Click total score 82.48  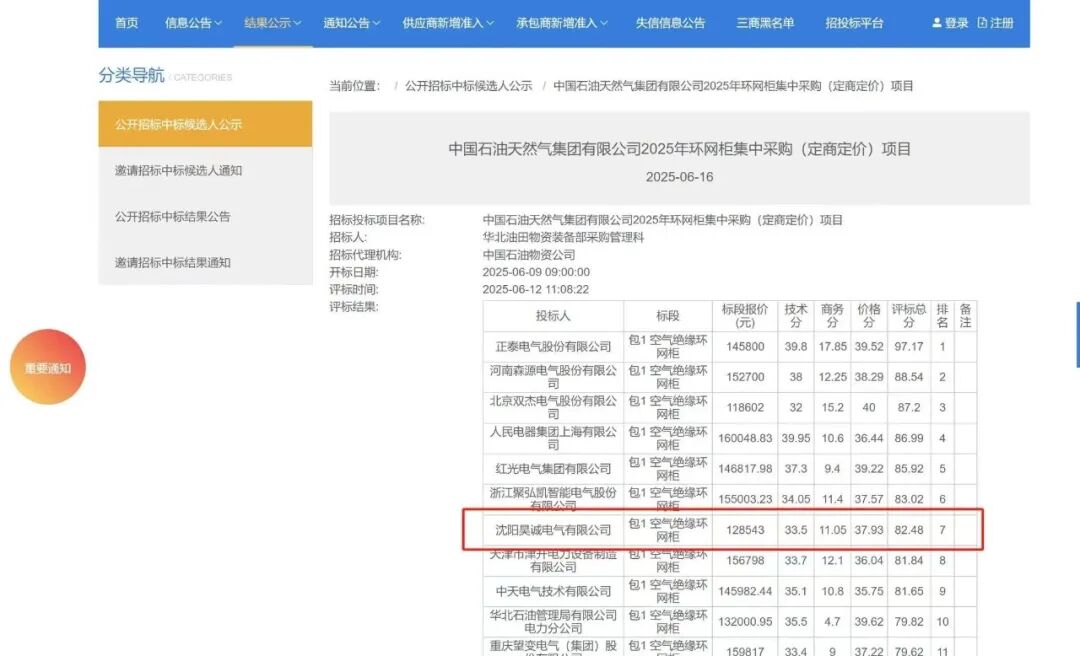click(x=908, y=530)
